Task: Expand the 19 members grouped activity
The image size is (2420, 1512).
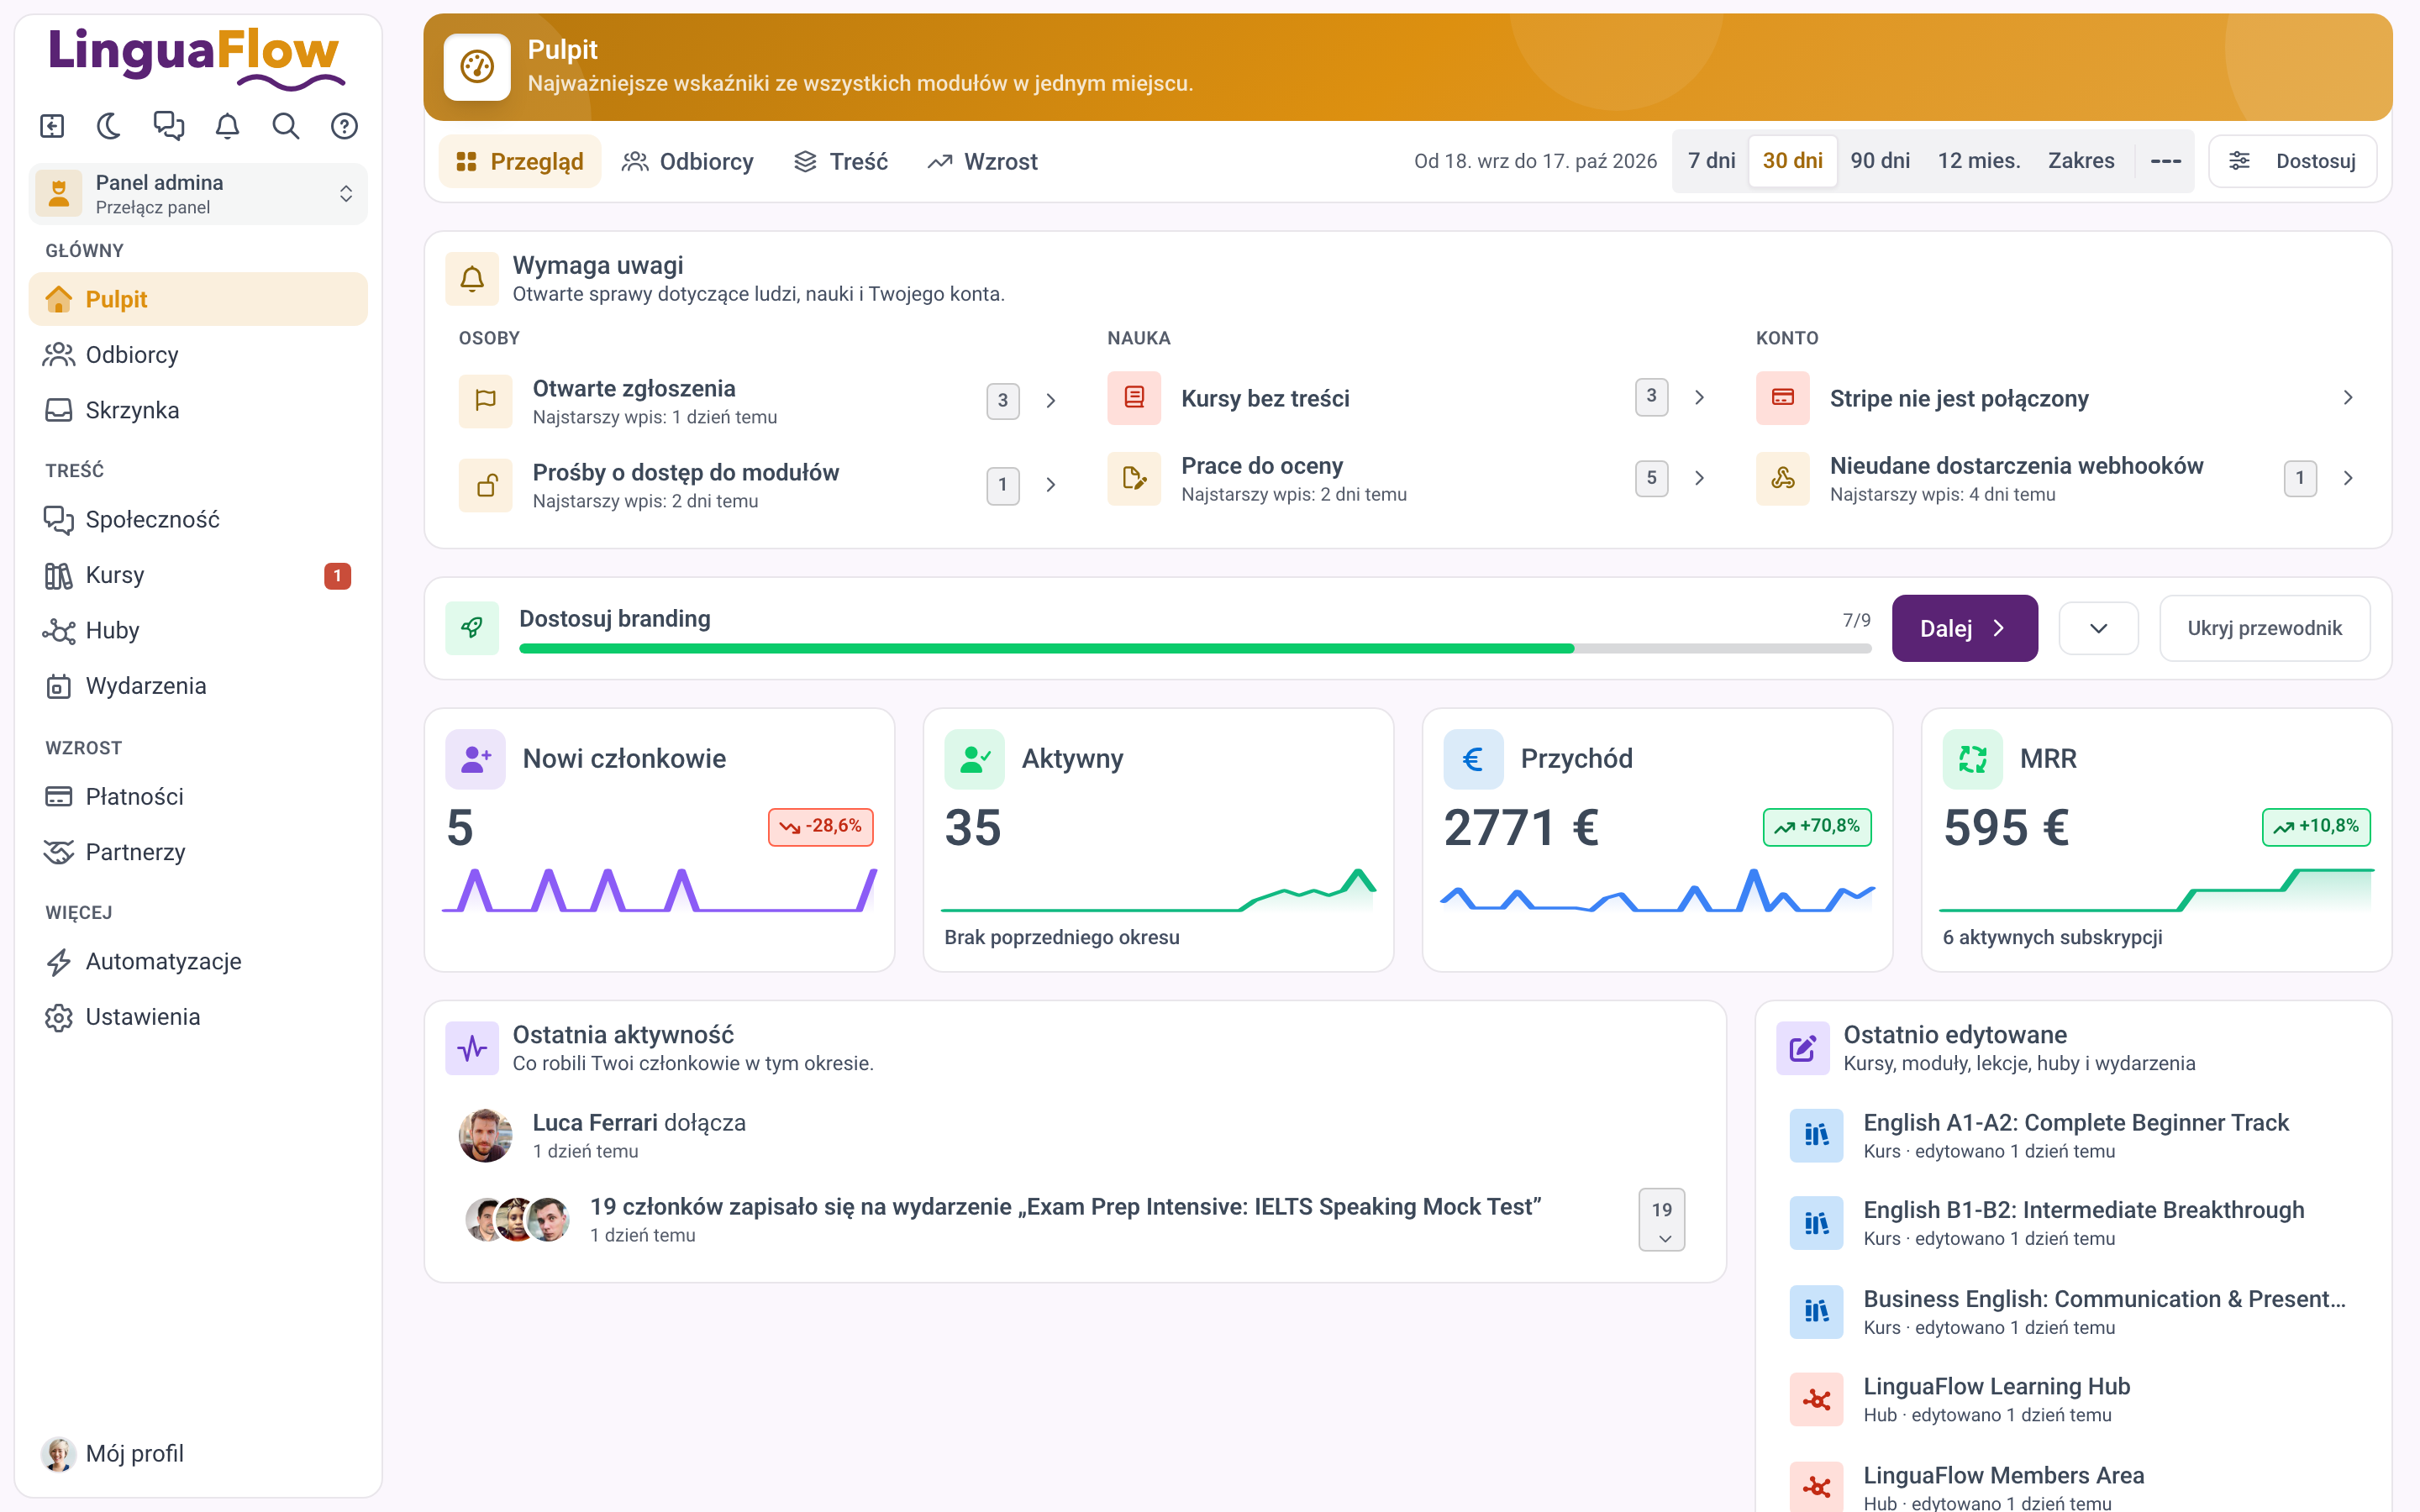Action: [x=1662, y=1220]
